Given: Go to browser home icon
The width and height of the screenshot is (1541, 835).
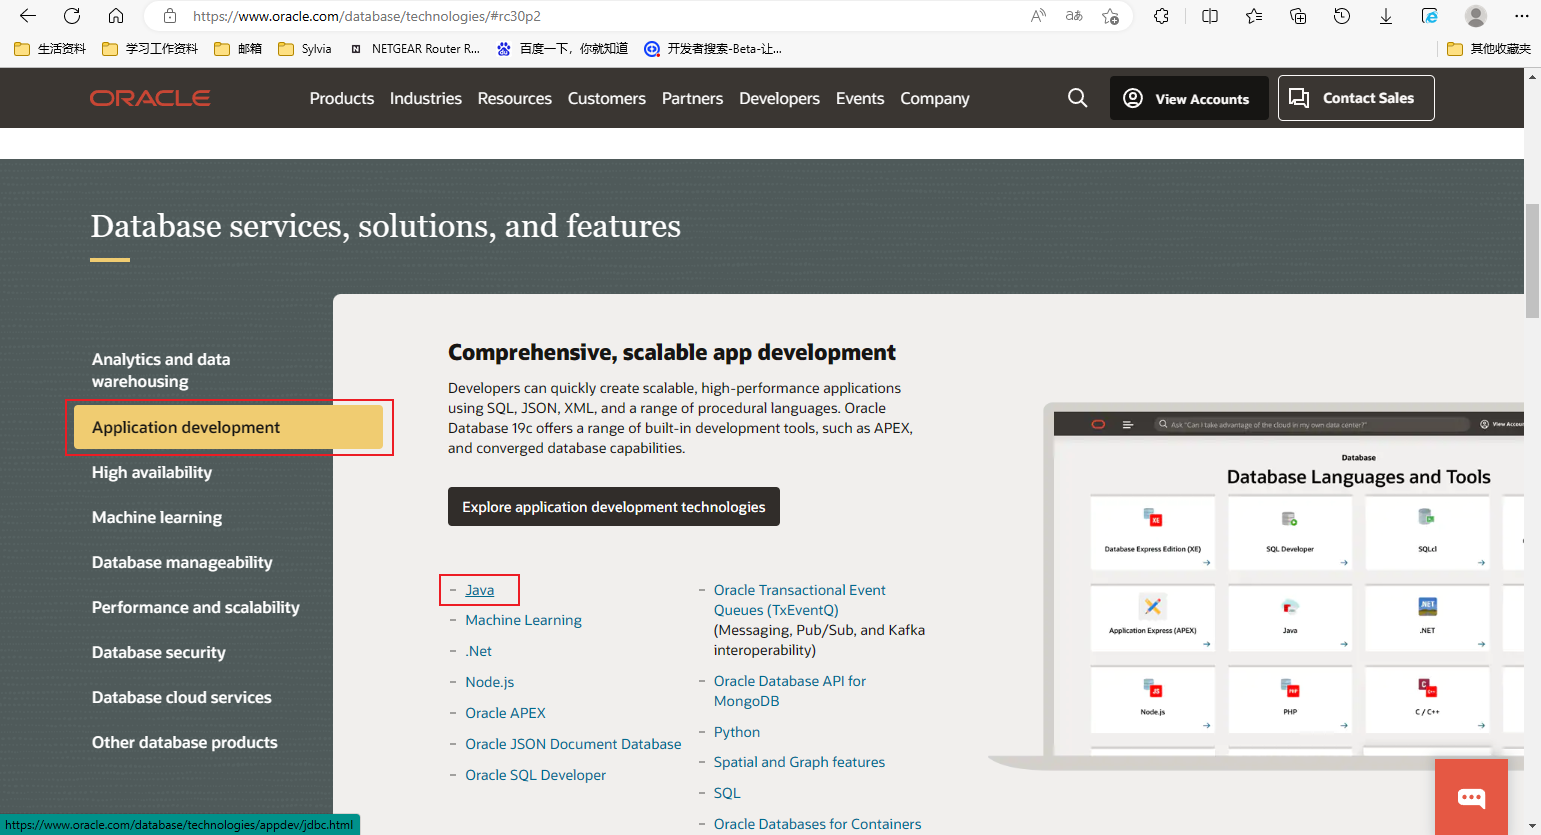Looking at the screenshot, I should click(x=116, y=16).
